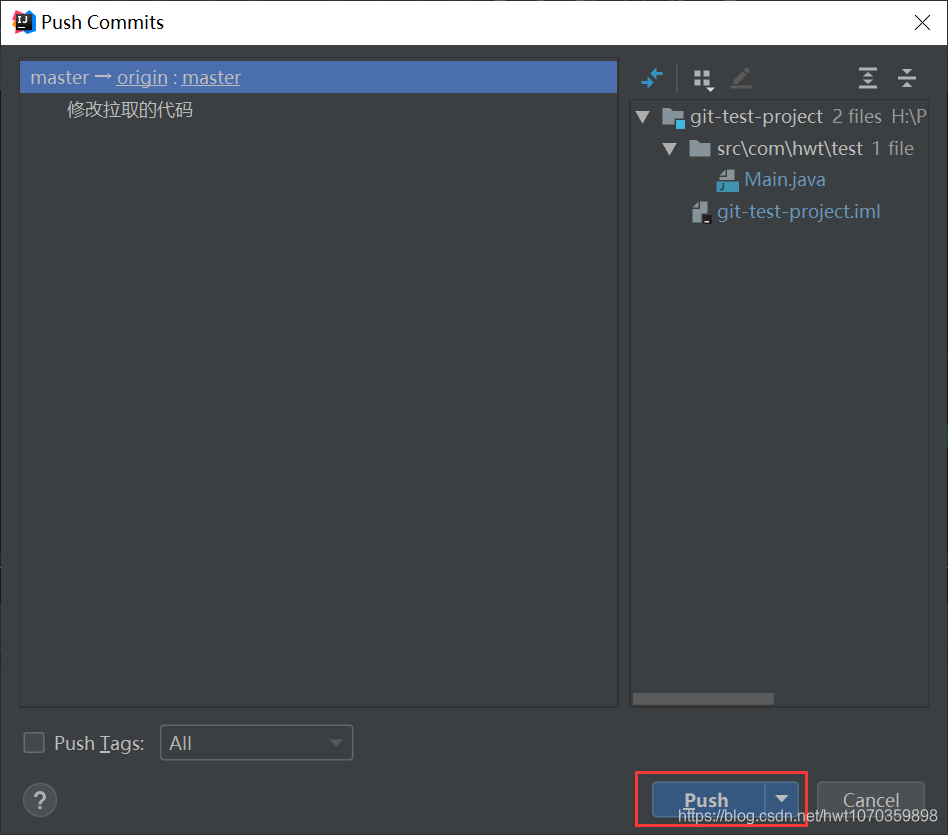The width and height of the screenshot is (948, 835).
Task: Collapse the src\com\hwt\test tree node
Action: (669, 149)
